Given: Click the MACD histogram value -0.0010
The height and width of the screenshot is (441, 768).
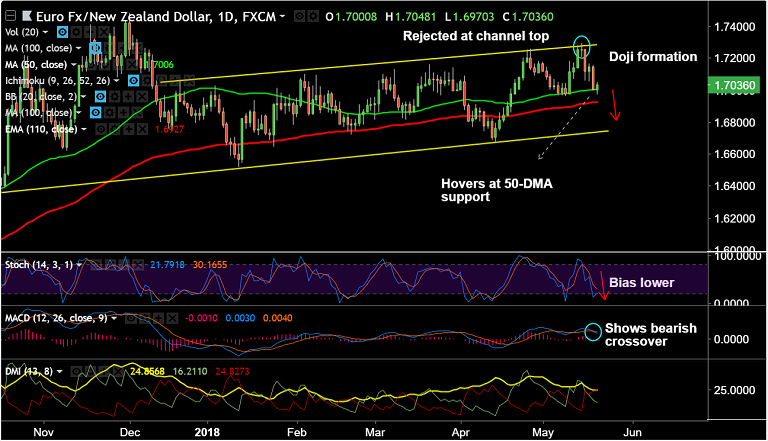Looking at the screenshot, I should tap(201, 318).
